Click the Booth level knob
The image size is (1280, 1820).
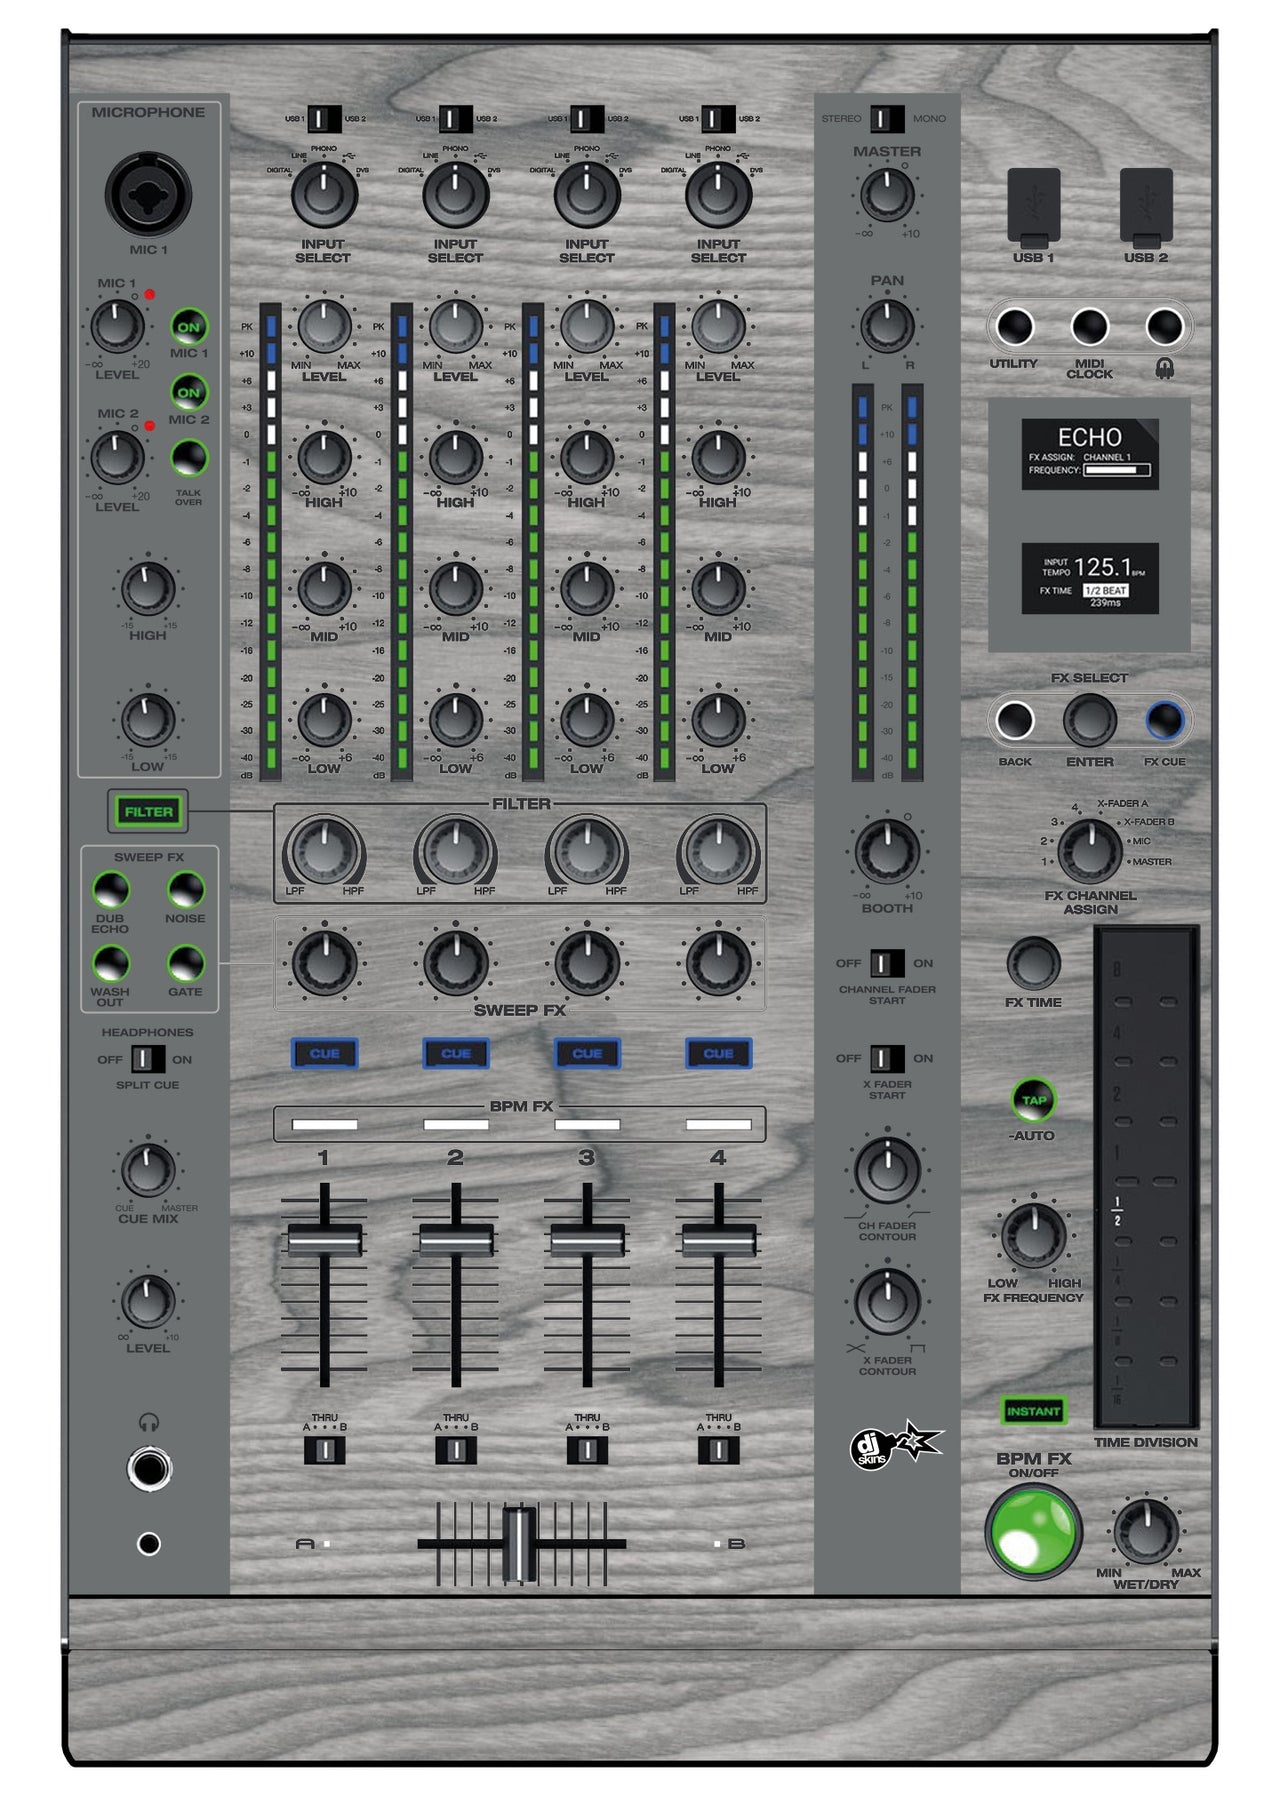(887, 852)
